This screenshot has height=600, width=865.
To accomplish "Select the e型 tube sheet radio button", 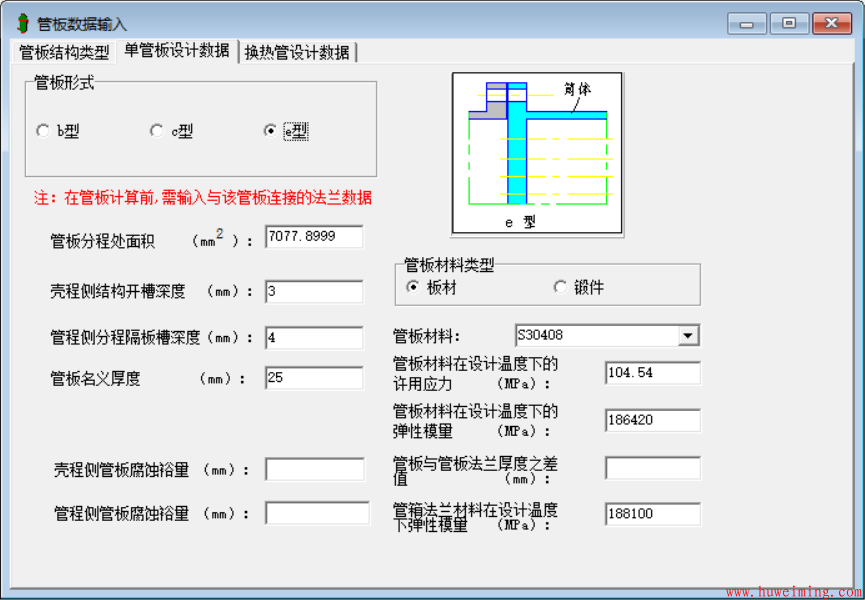I will coord(271,130).
